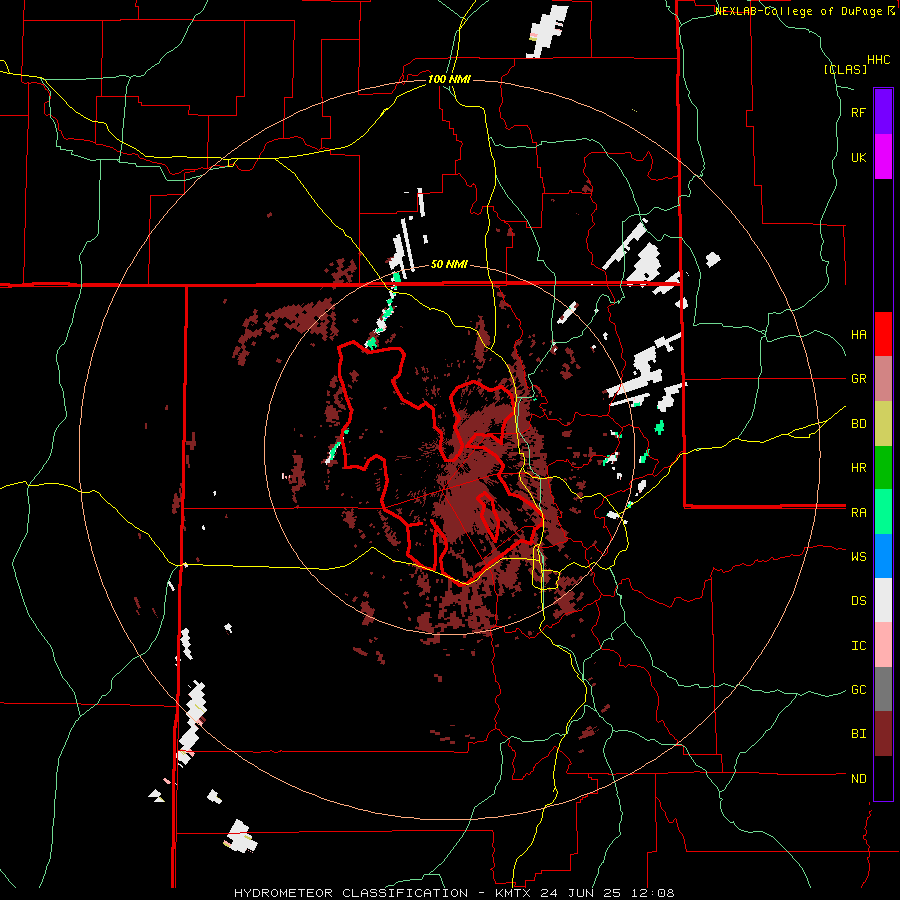Screen dimensions: 900x900
Task: Click the pinkish GR legend swatch
Action: [883, 379]
